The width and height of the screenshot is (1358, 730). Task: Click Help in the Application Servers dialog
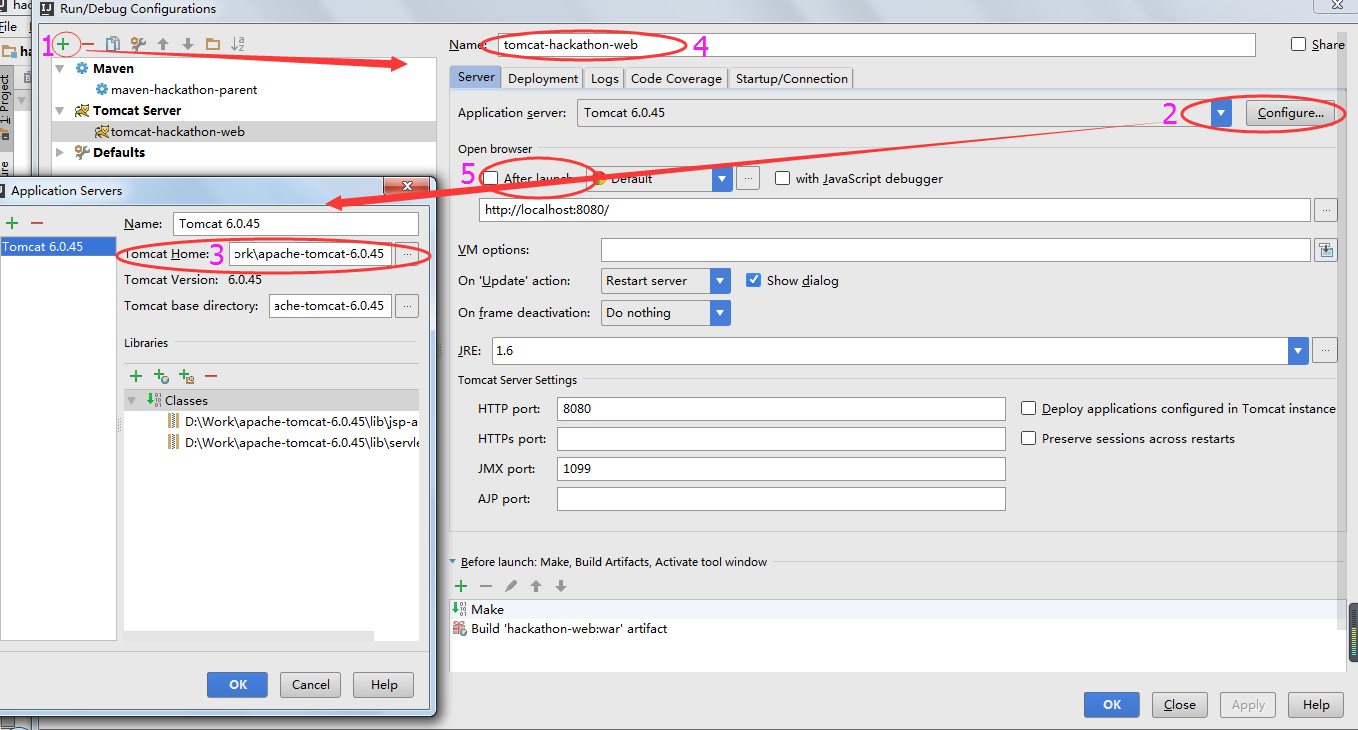(384, 685)
